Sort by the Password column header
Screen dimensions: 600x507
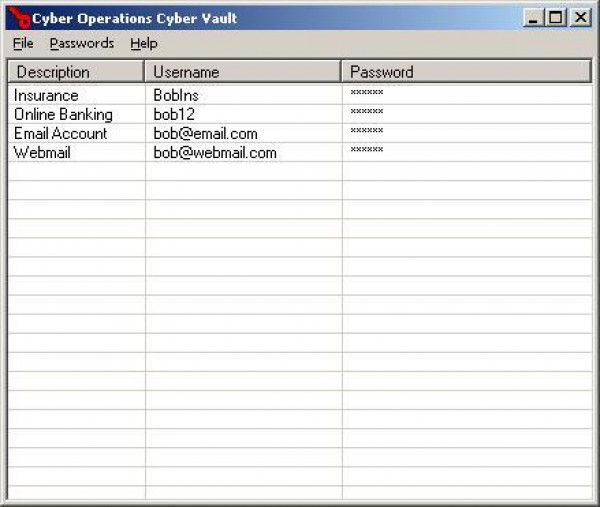pos(466,72)
